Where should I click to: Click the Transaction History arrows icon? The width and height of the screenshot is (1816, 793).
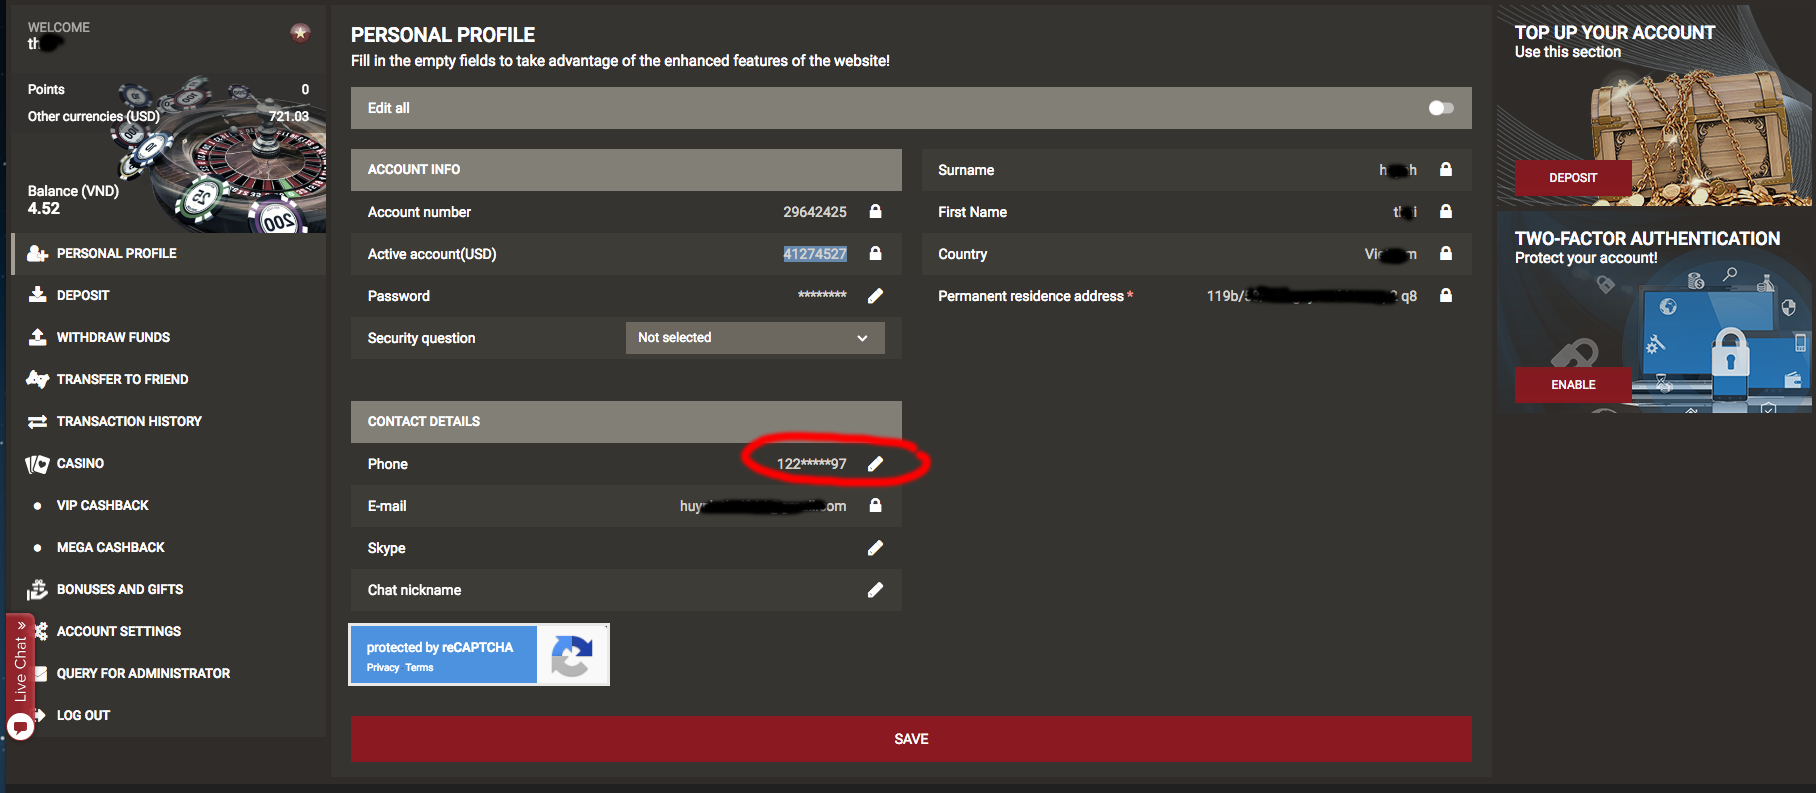click(x=37, y=421)
